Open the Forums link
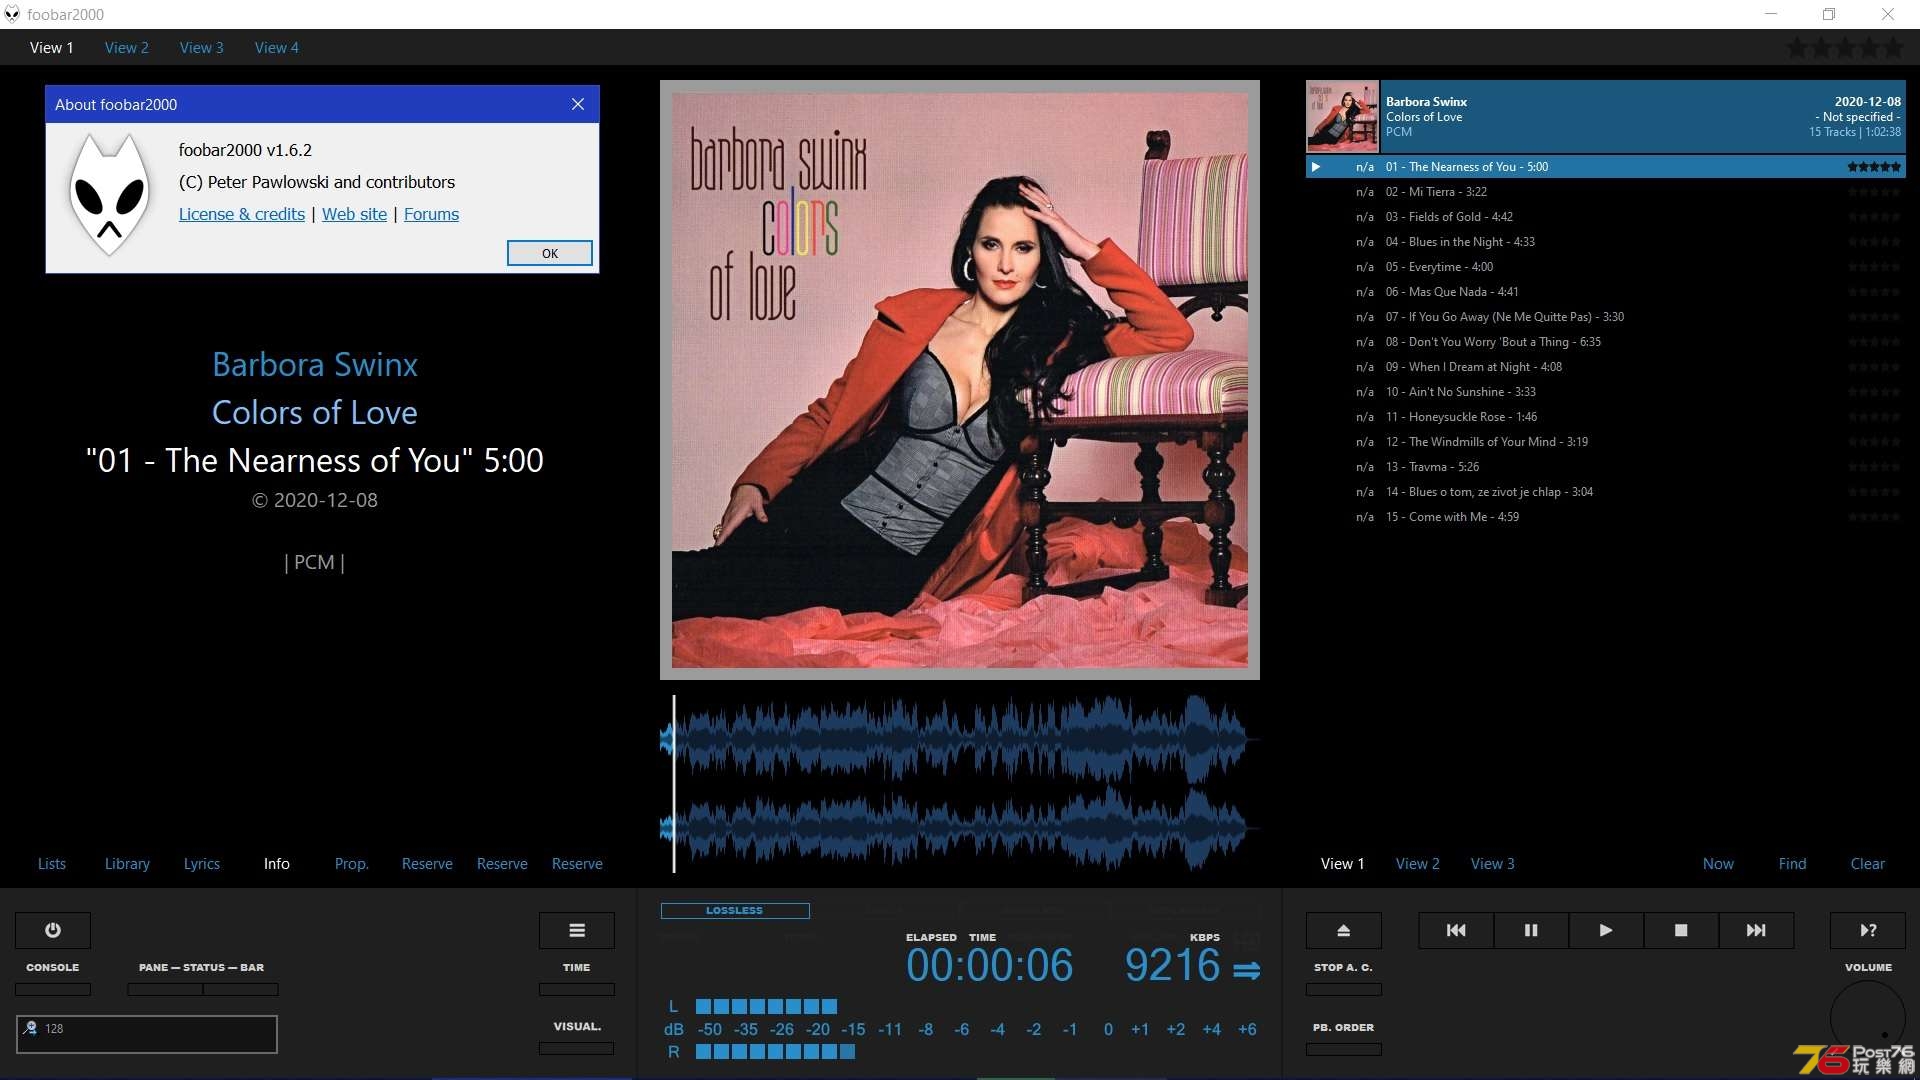This screenshot has width=1920, height=1080. [x=431, y=214]
